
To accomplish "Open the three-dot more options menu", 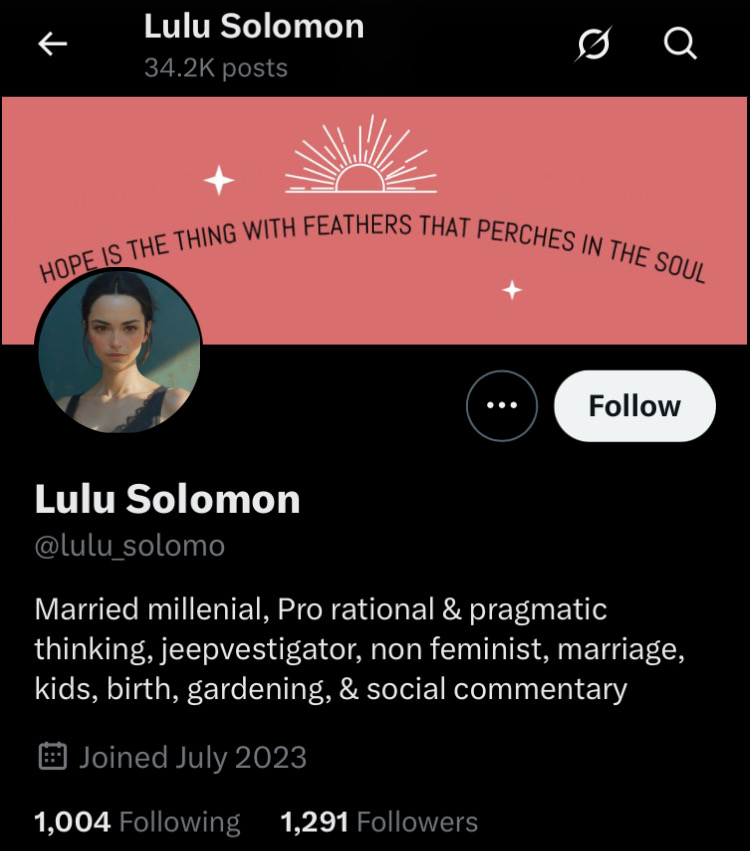I will [502, 405].
